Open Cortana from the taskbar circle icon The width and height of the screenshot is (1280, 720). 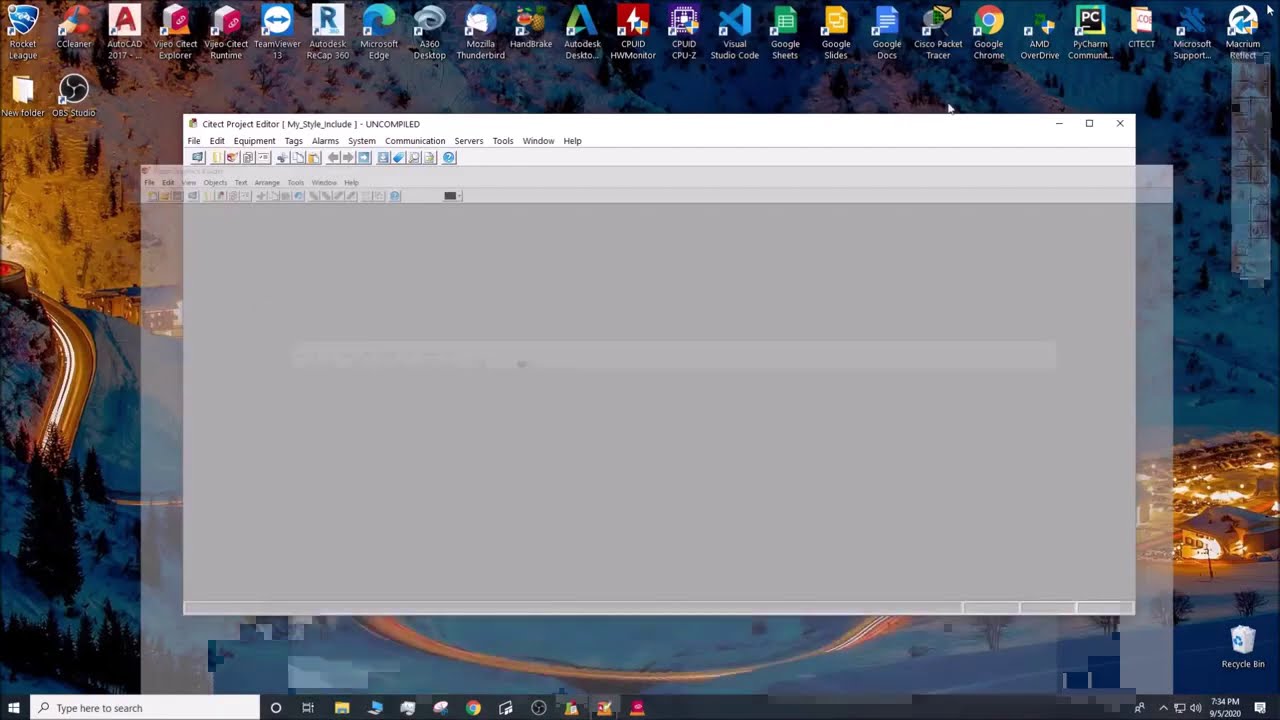point(276,708)
